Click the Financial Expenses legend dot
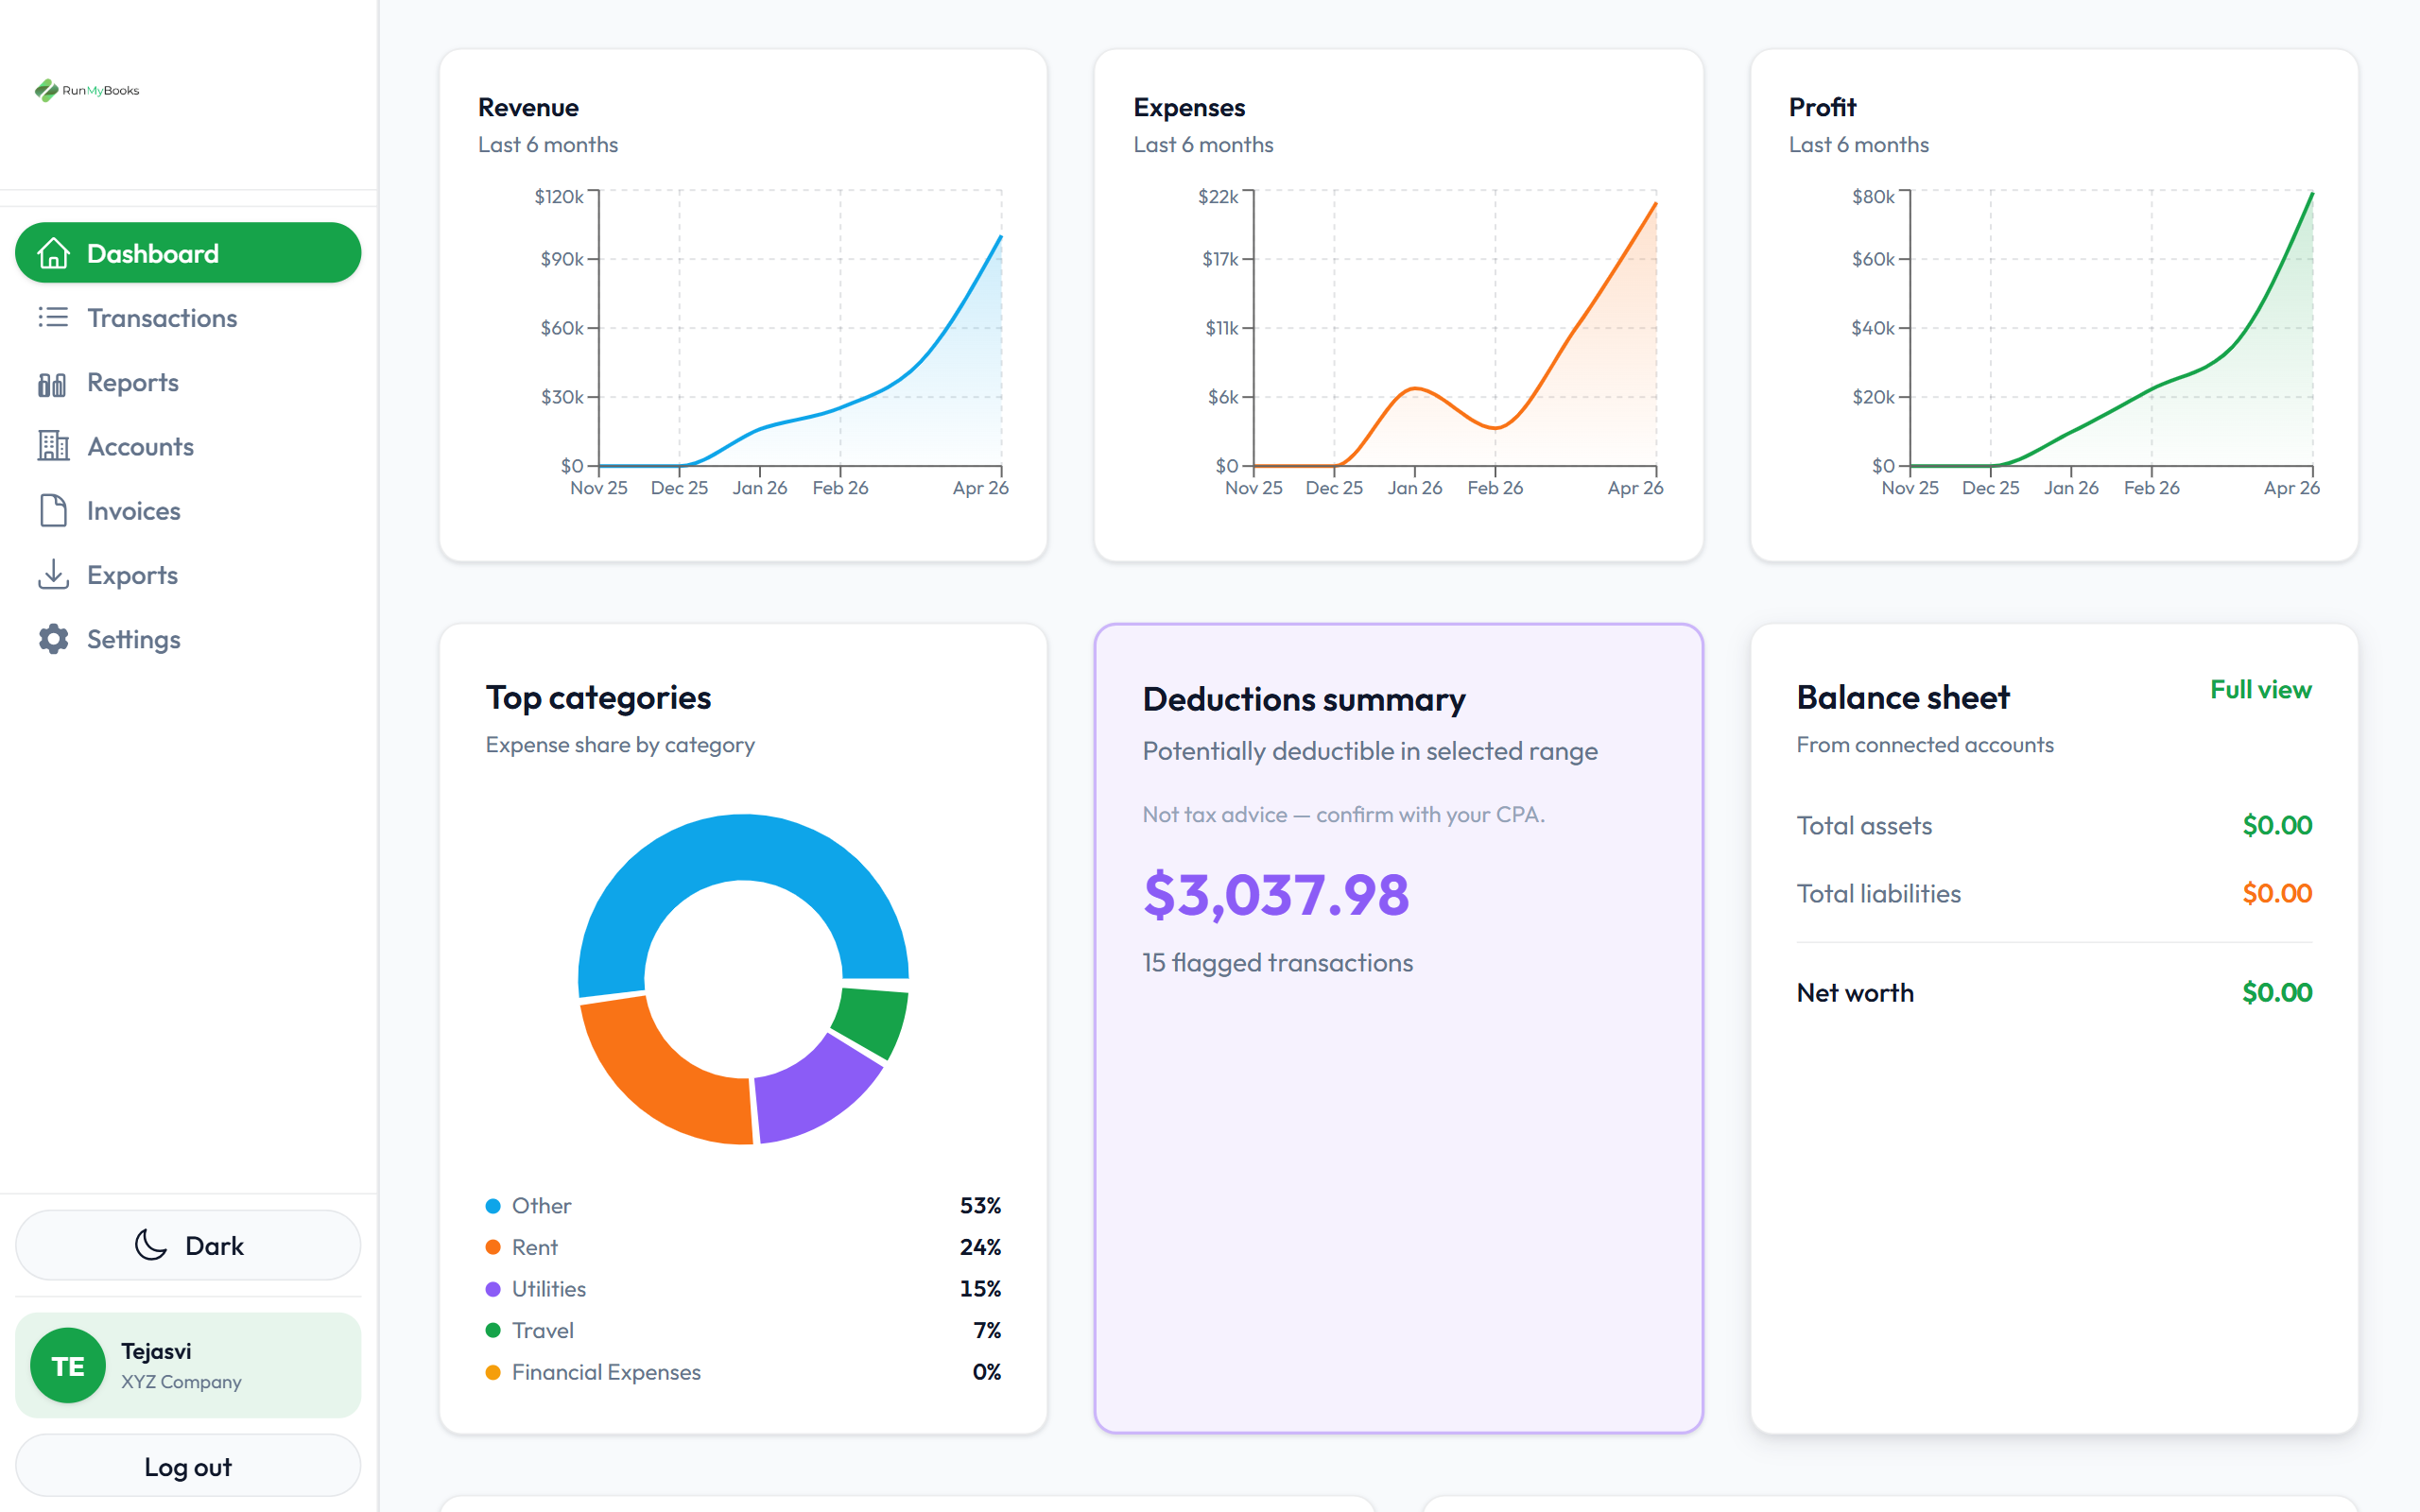Image resolution: width=2420 pixels, height=1512 pixels. (x=493, y=1372)
